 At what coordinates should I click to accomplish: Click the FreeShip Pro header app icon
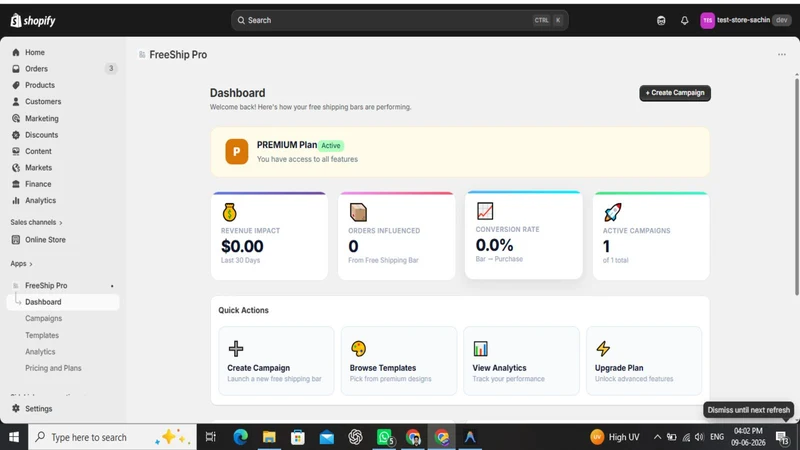pos(142,55)
